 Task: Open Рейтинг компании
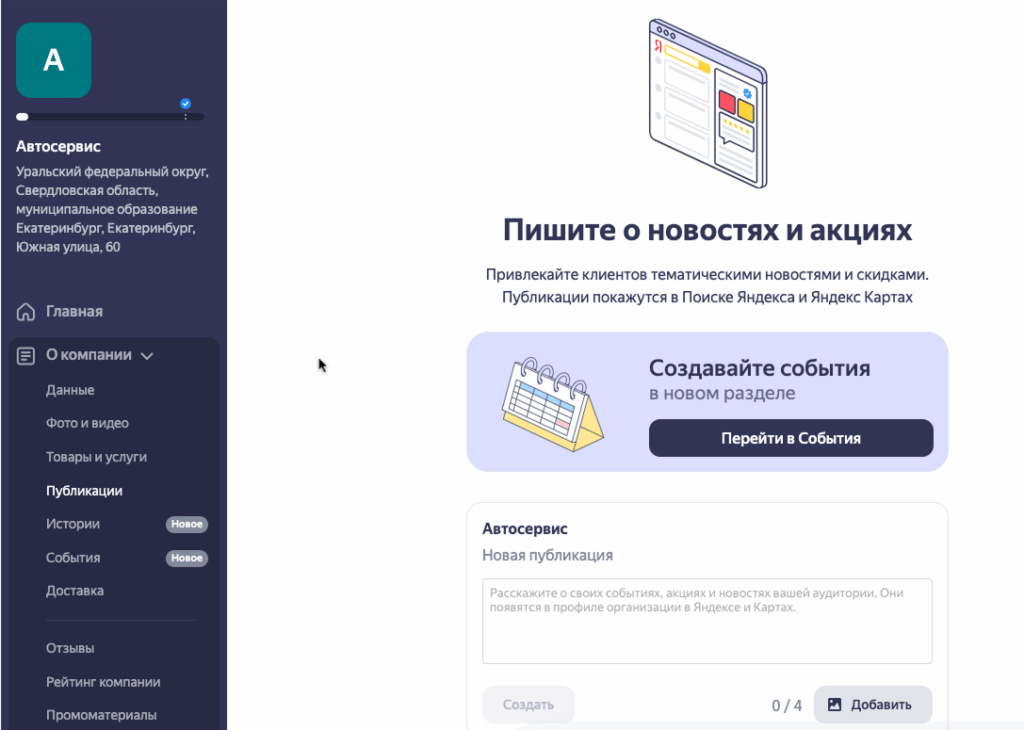(x=103, y=682)
